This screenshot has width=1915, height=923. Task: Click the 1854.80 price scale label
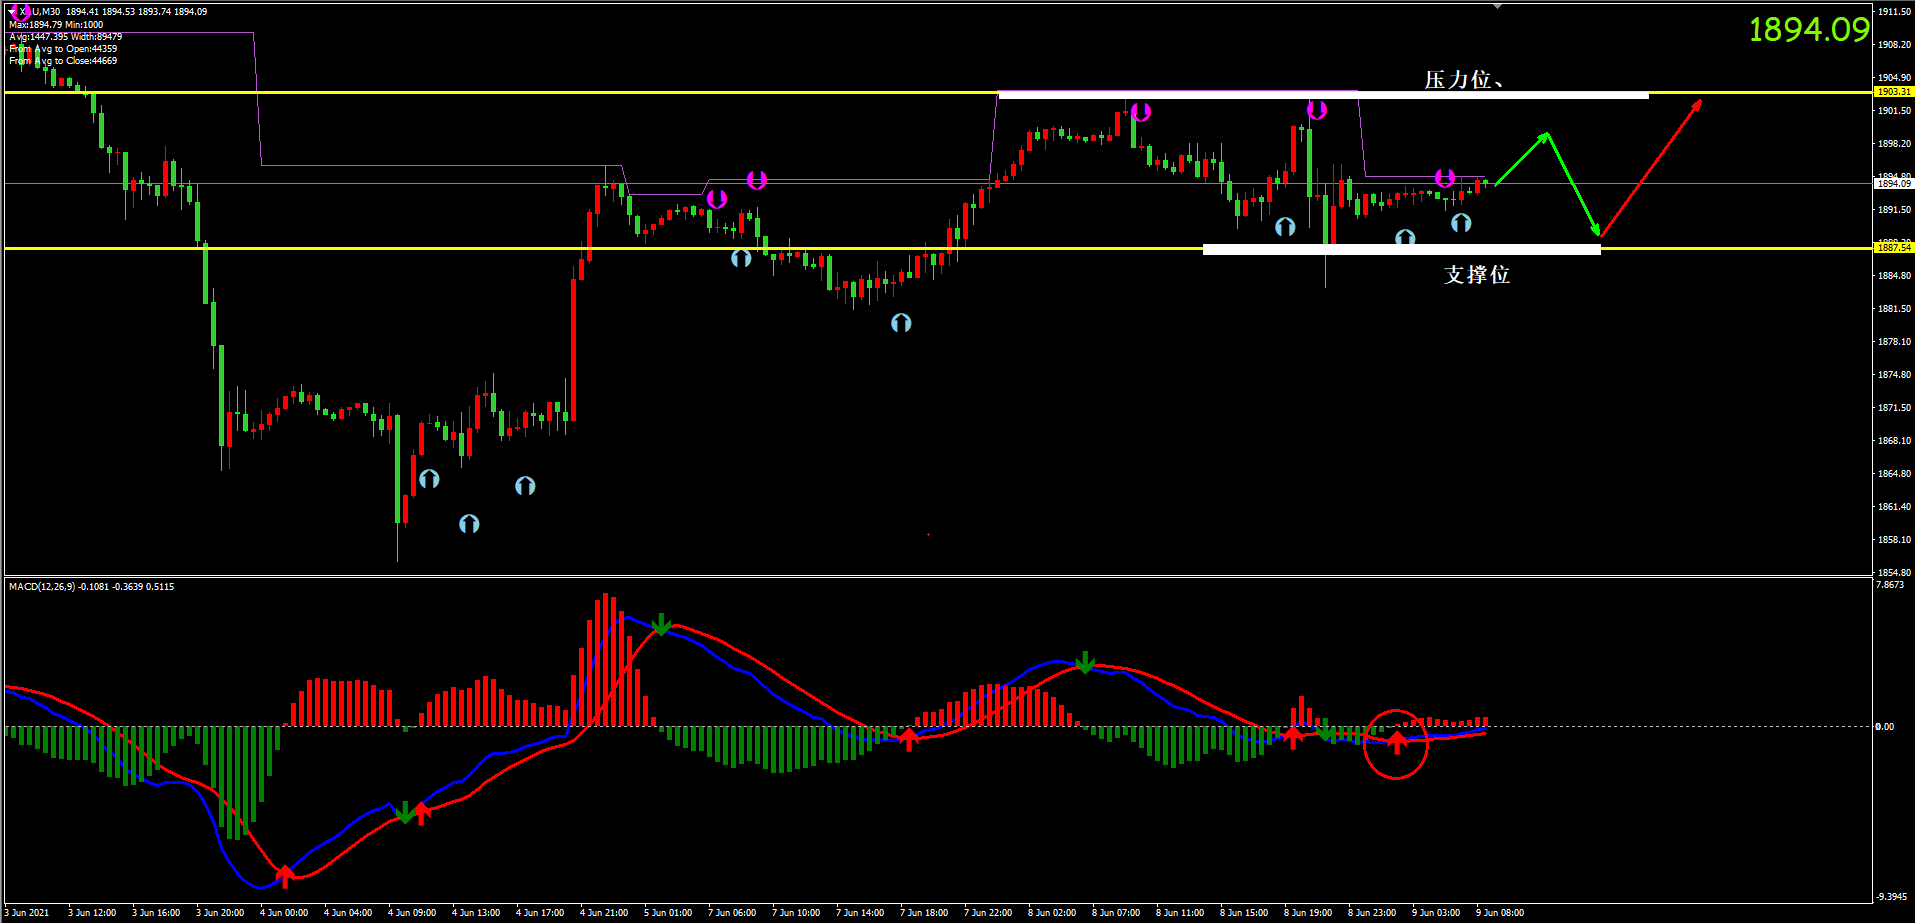coord(1894,573)
